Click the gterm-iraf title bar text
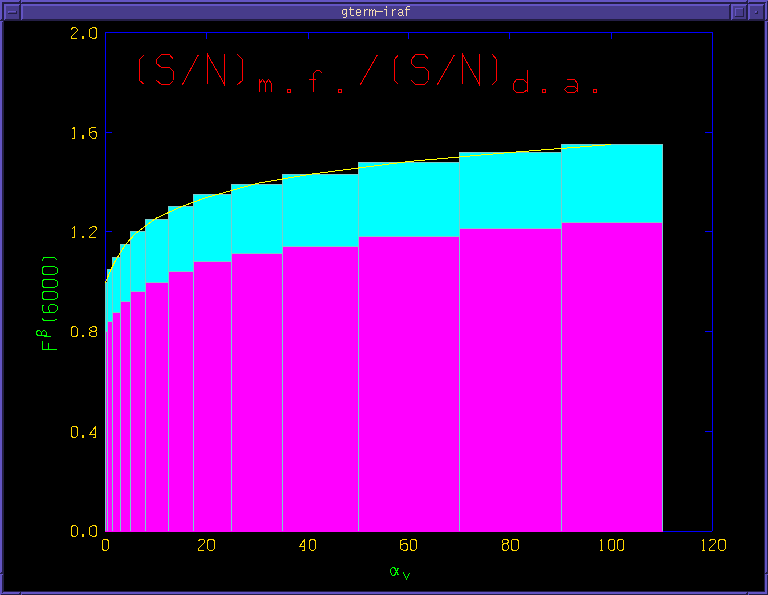The width and height of the screenshot is (768, 595). pos(383,10)
